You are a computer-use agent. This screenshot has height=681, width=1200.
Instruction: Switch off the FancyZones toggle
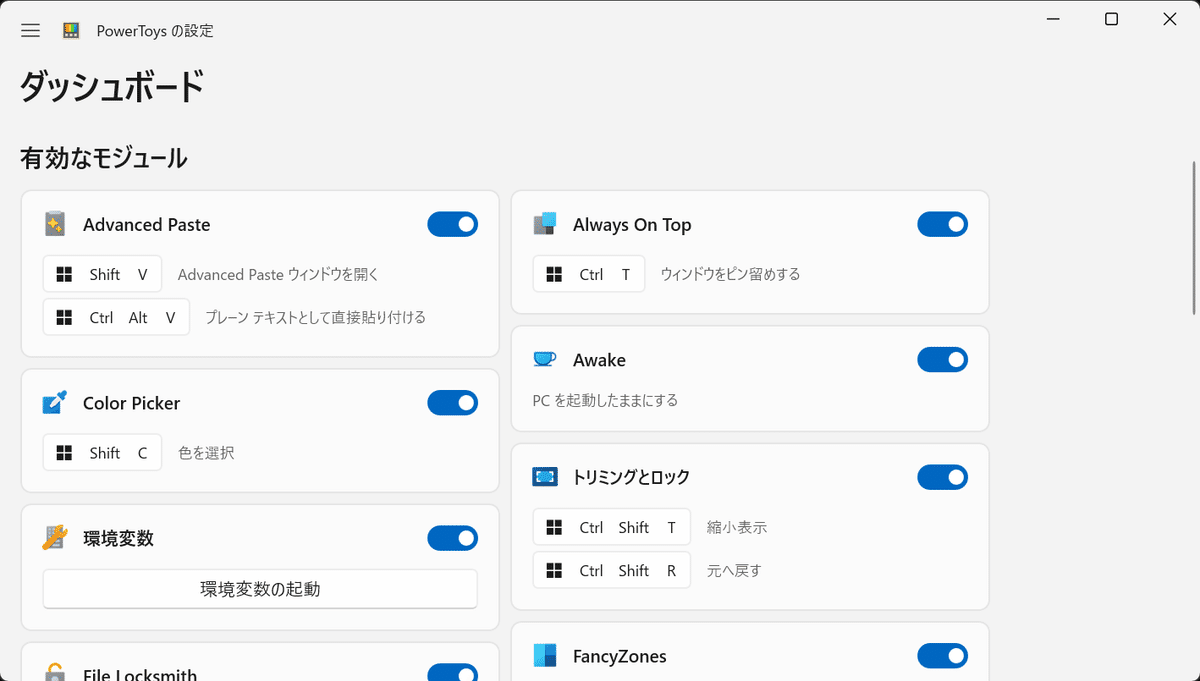[x=942, y=656]
